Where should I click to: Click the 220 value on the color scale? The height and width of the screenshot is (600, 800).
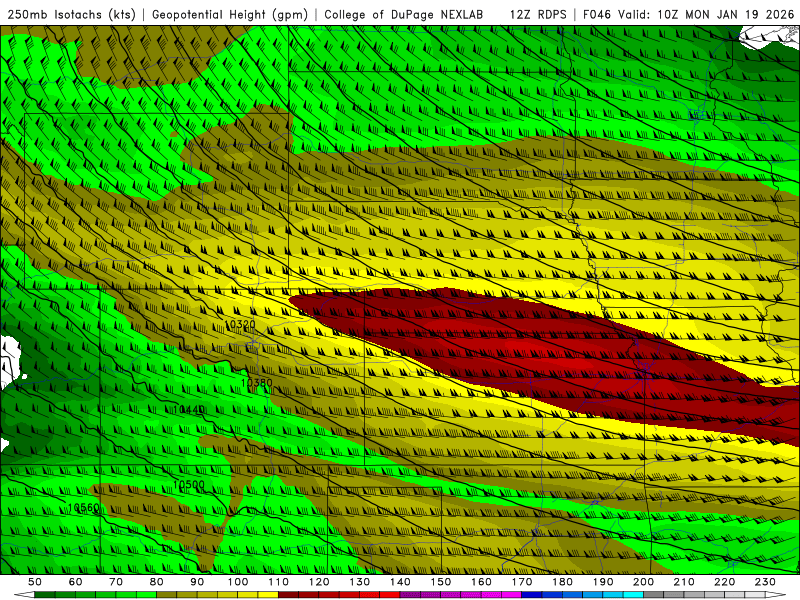tap(725, 582)
